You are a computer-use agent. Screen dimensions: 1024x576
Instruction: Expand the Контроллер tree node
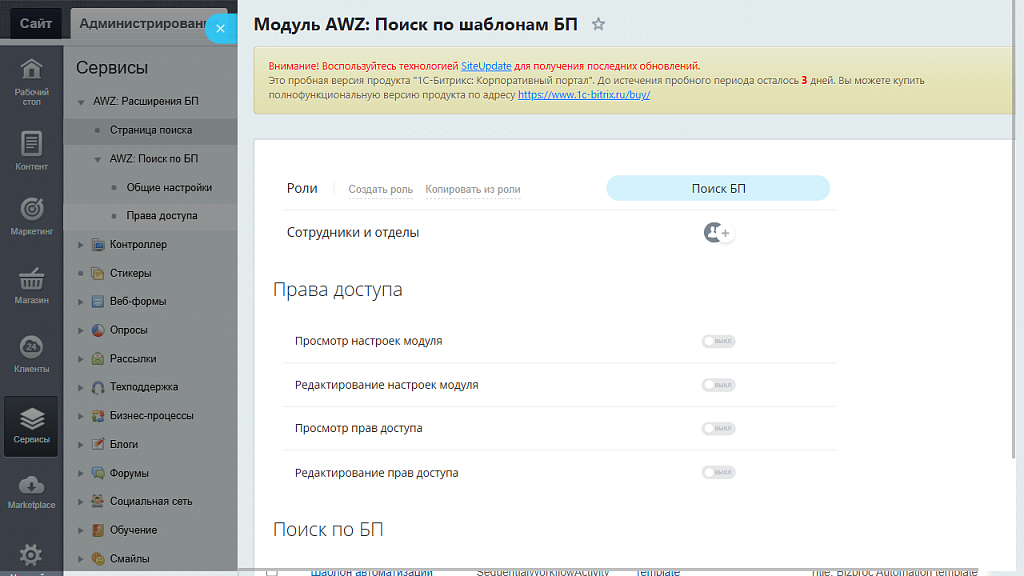tap(81, 245)
